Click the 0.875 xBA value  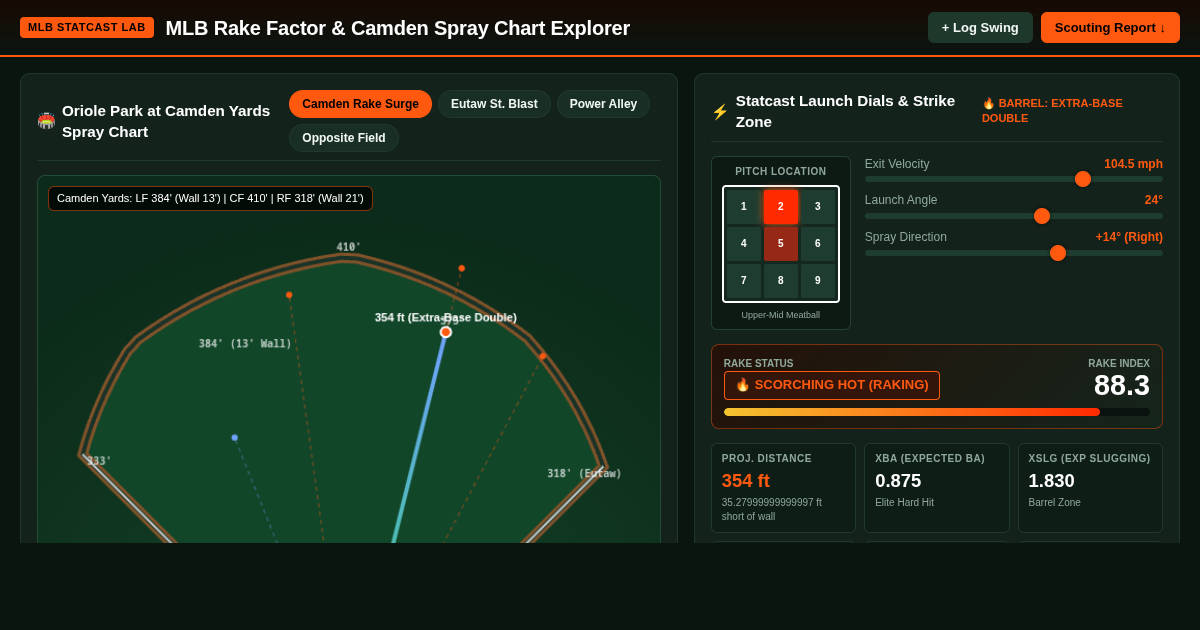(x=898, y=481)
